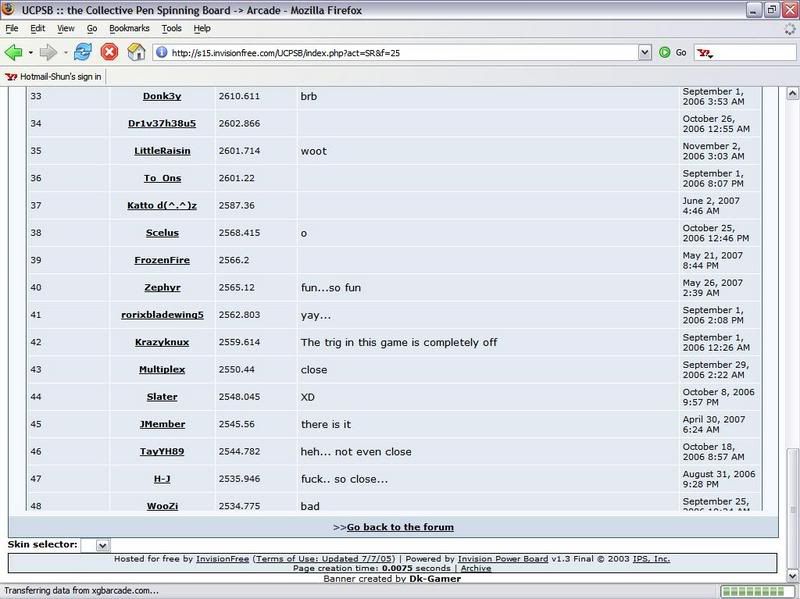Open Donk3y's profile link
This screenshot has height=599, width=800.
click(x=162, y=96)
